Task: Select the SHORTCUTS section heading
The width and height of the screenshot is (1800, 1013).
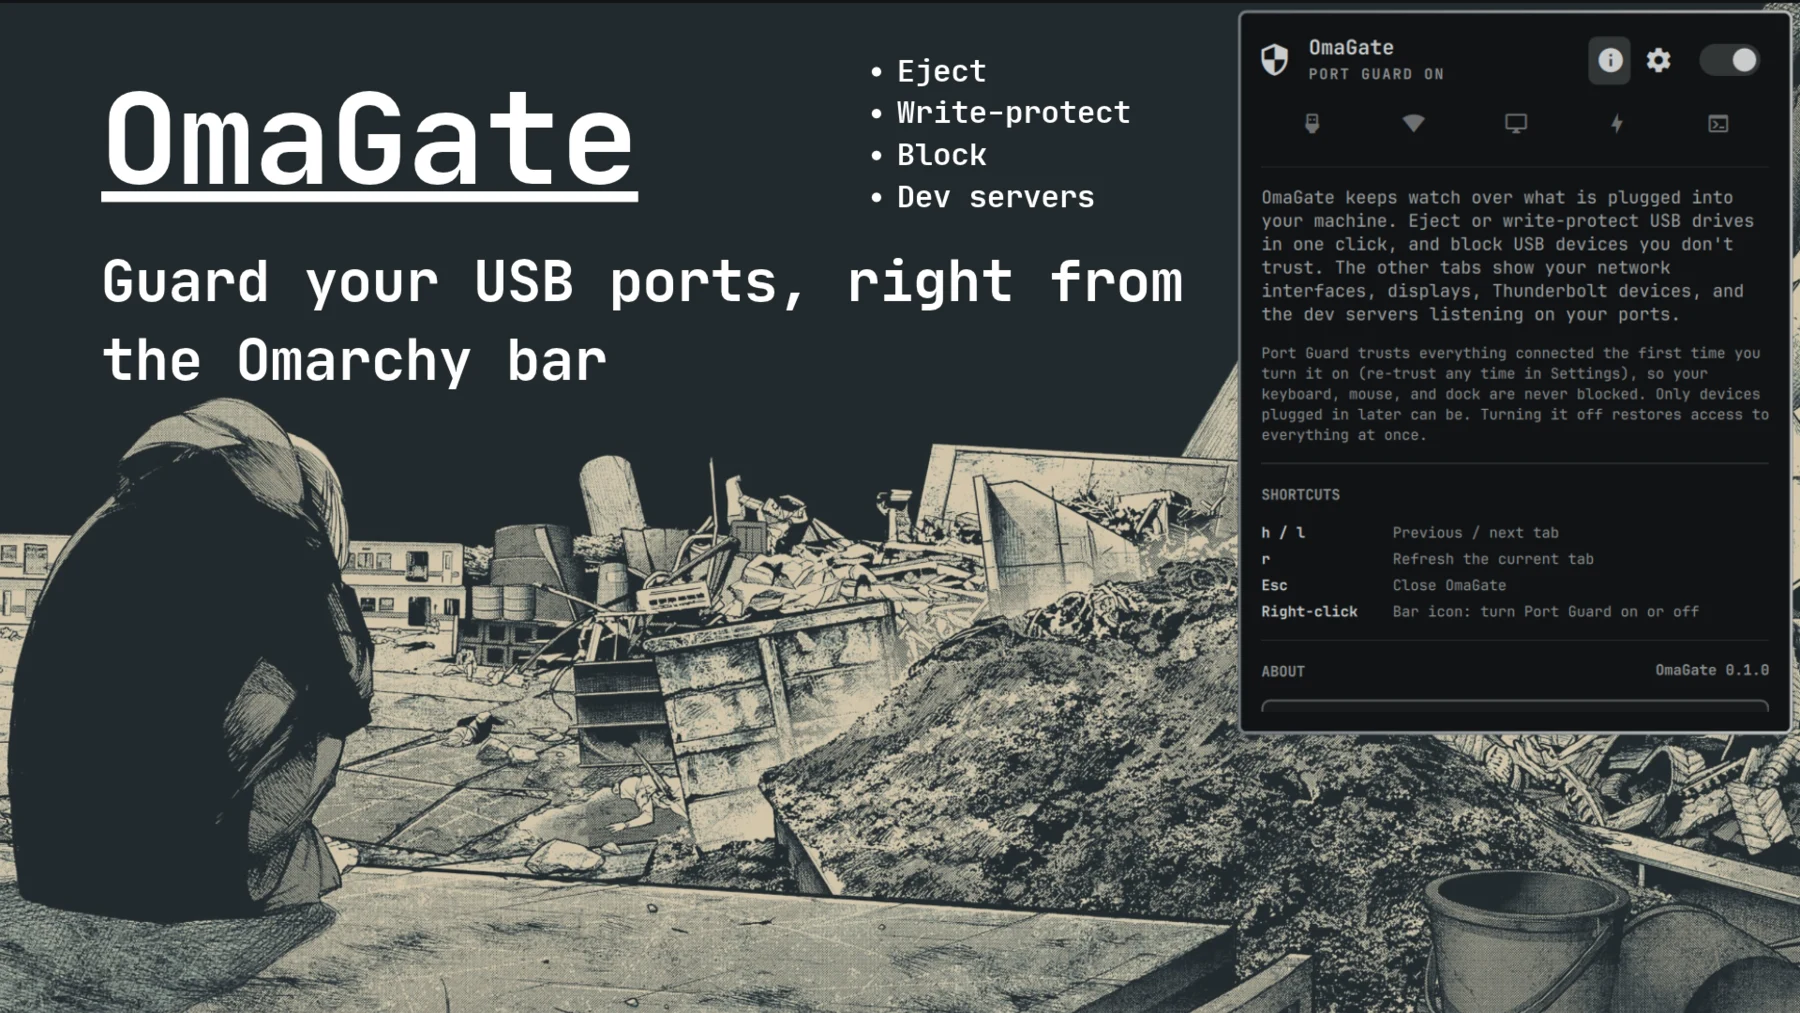Action: point(1300,495)
